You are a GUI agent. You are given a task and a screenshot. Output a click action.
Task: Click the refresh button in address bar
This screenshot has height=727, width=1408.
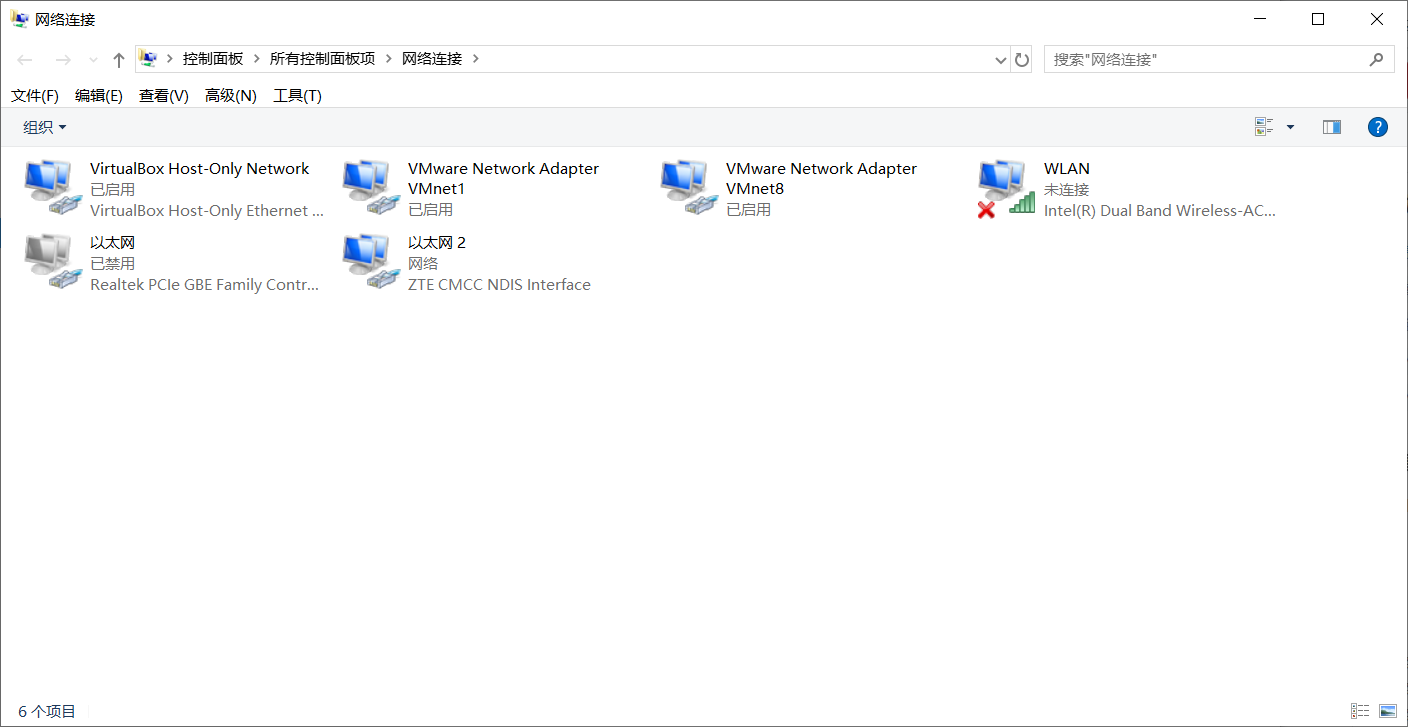[x=1021, y=59]
